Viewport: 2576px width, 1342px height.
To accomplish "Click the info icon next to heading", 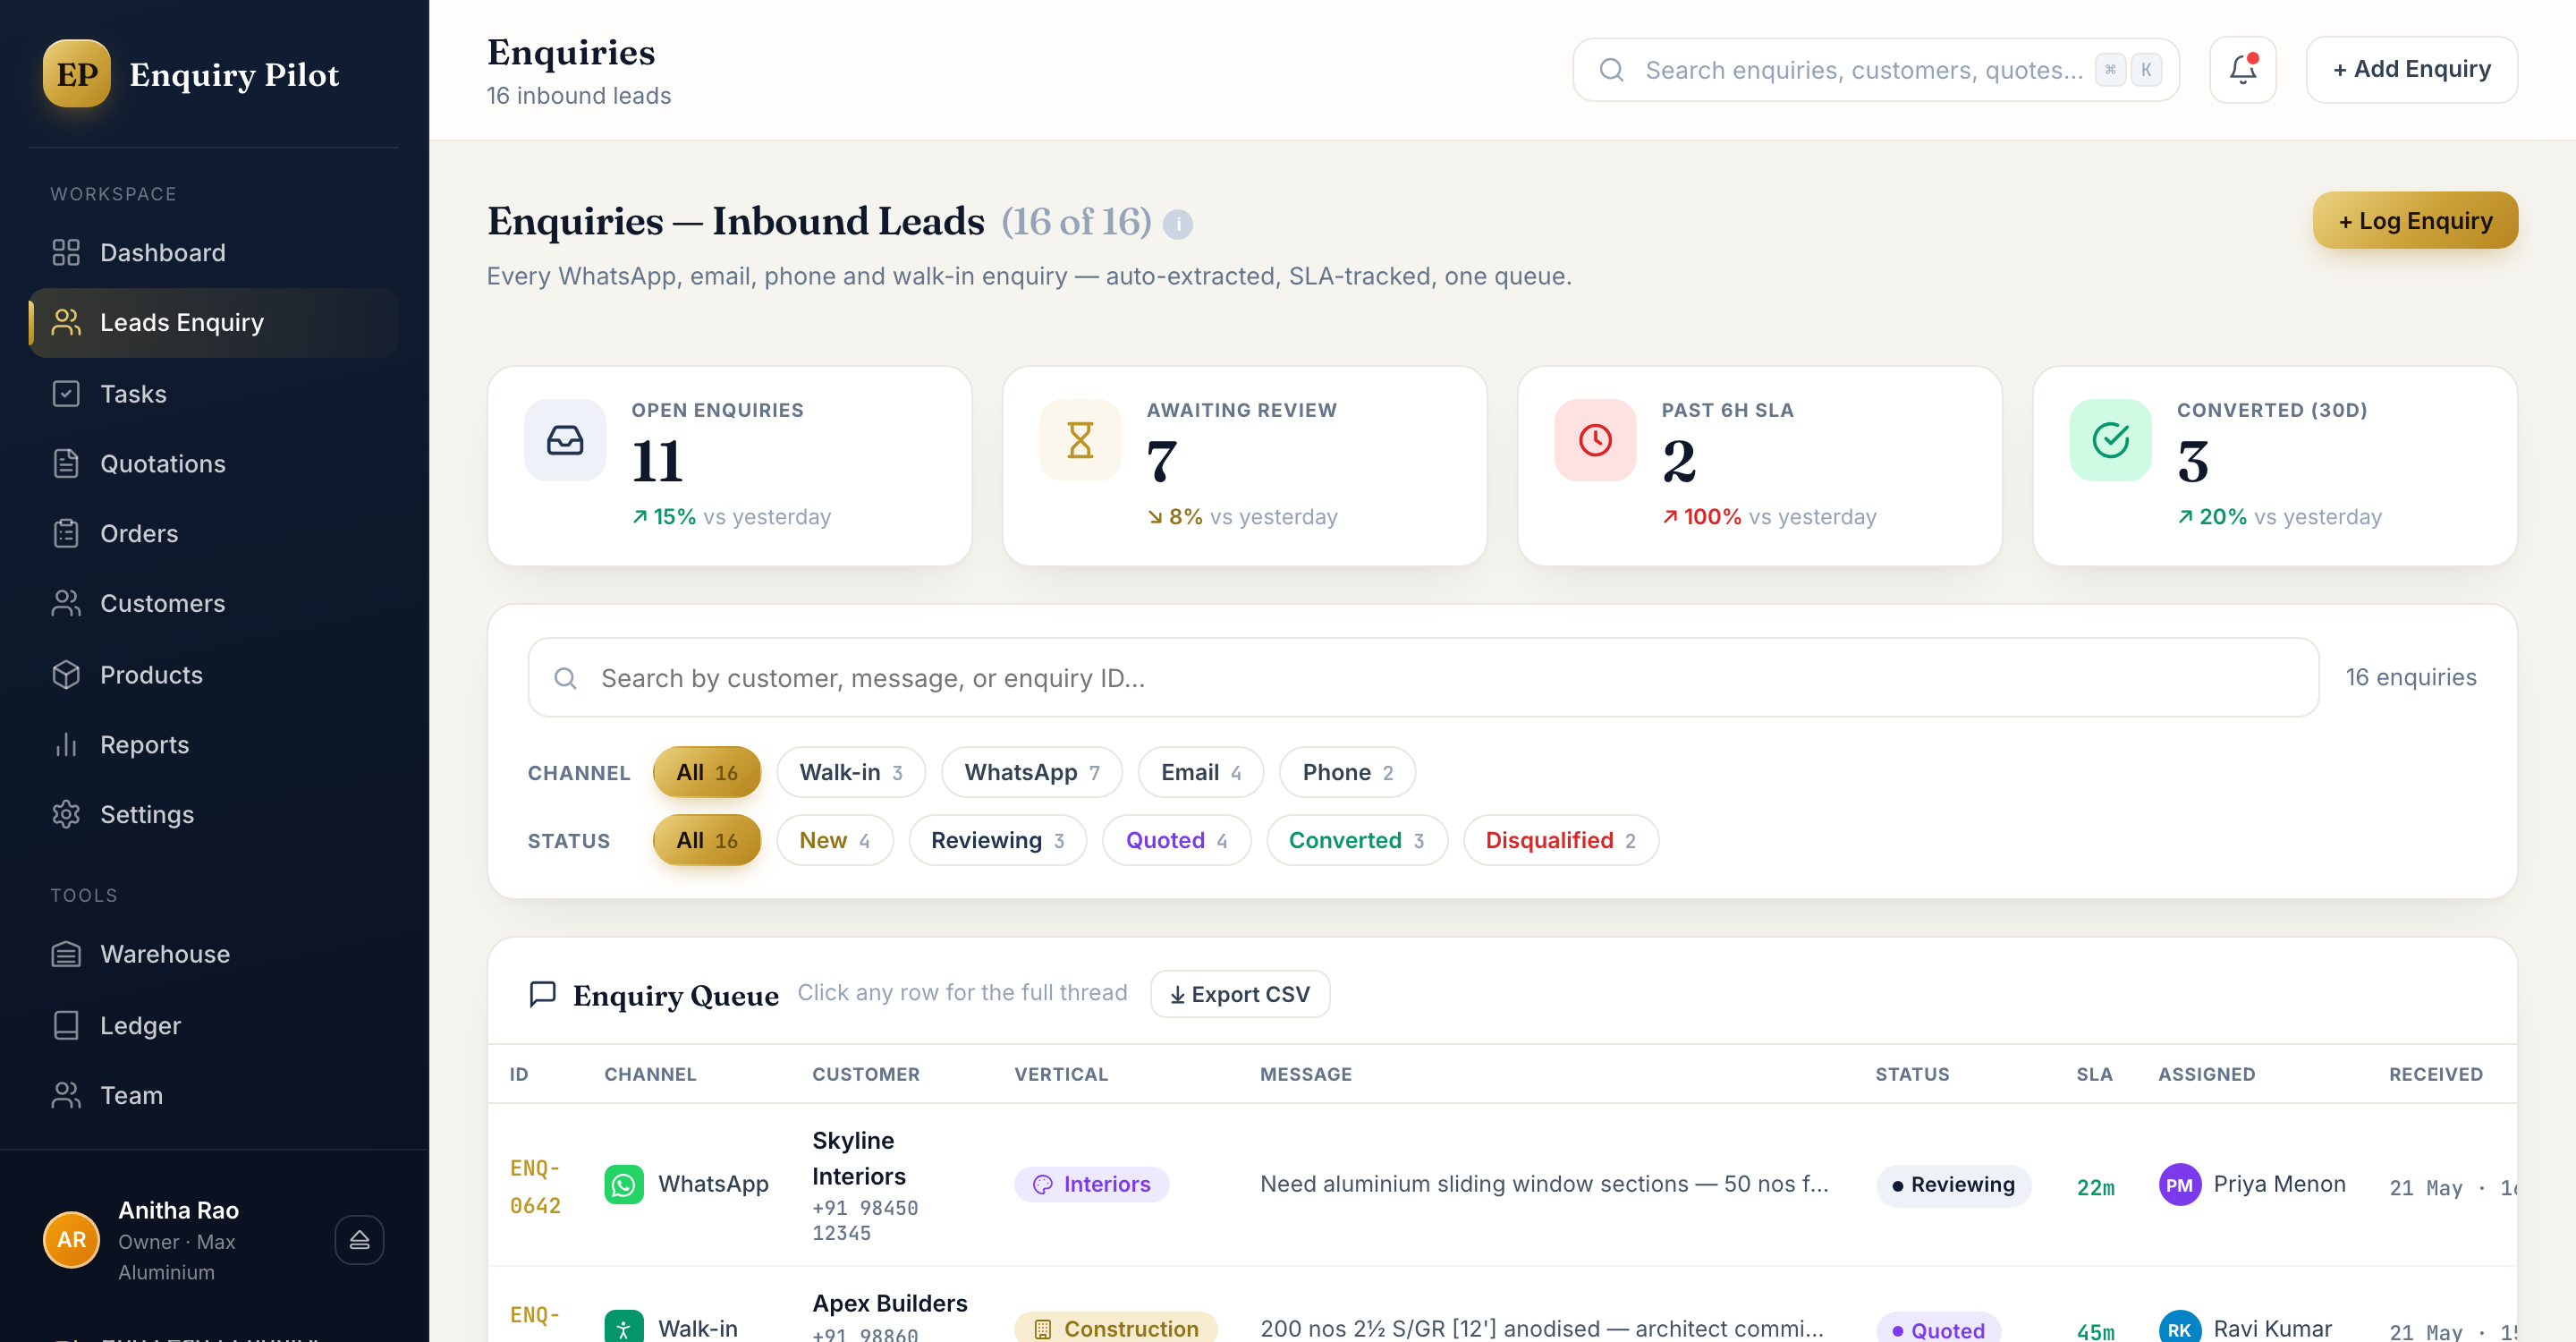I will pyautogui.click(x=1178, y=224).
